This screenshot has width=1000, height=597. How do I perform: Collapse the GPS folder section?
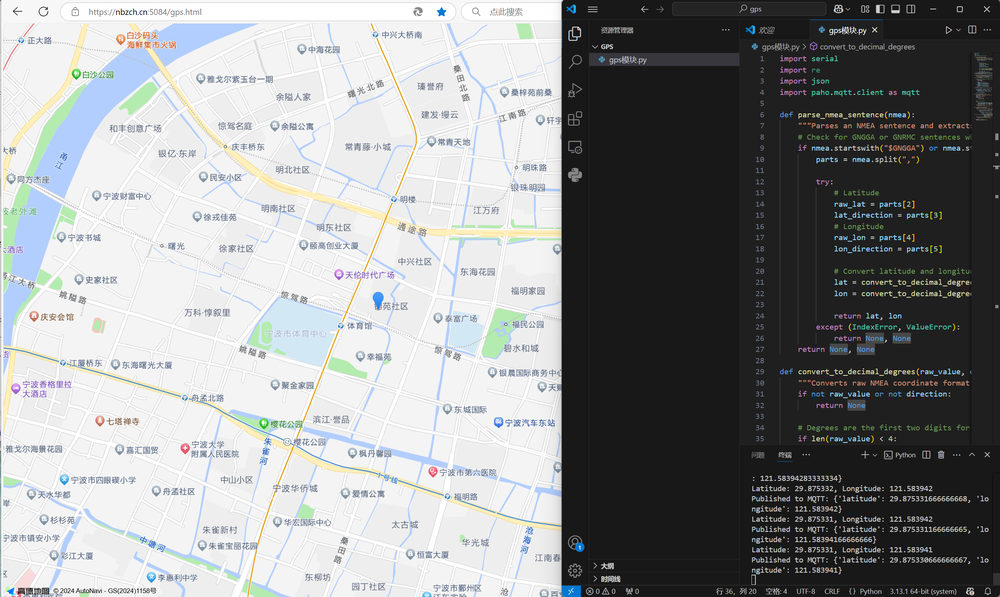point(663,47)
